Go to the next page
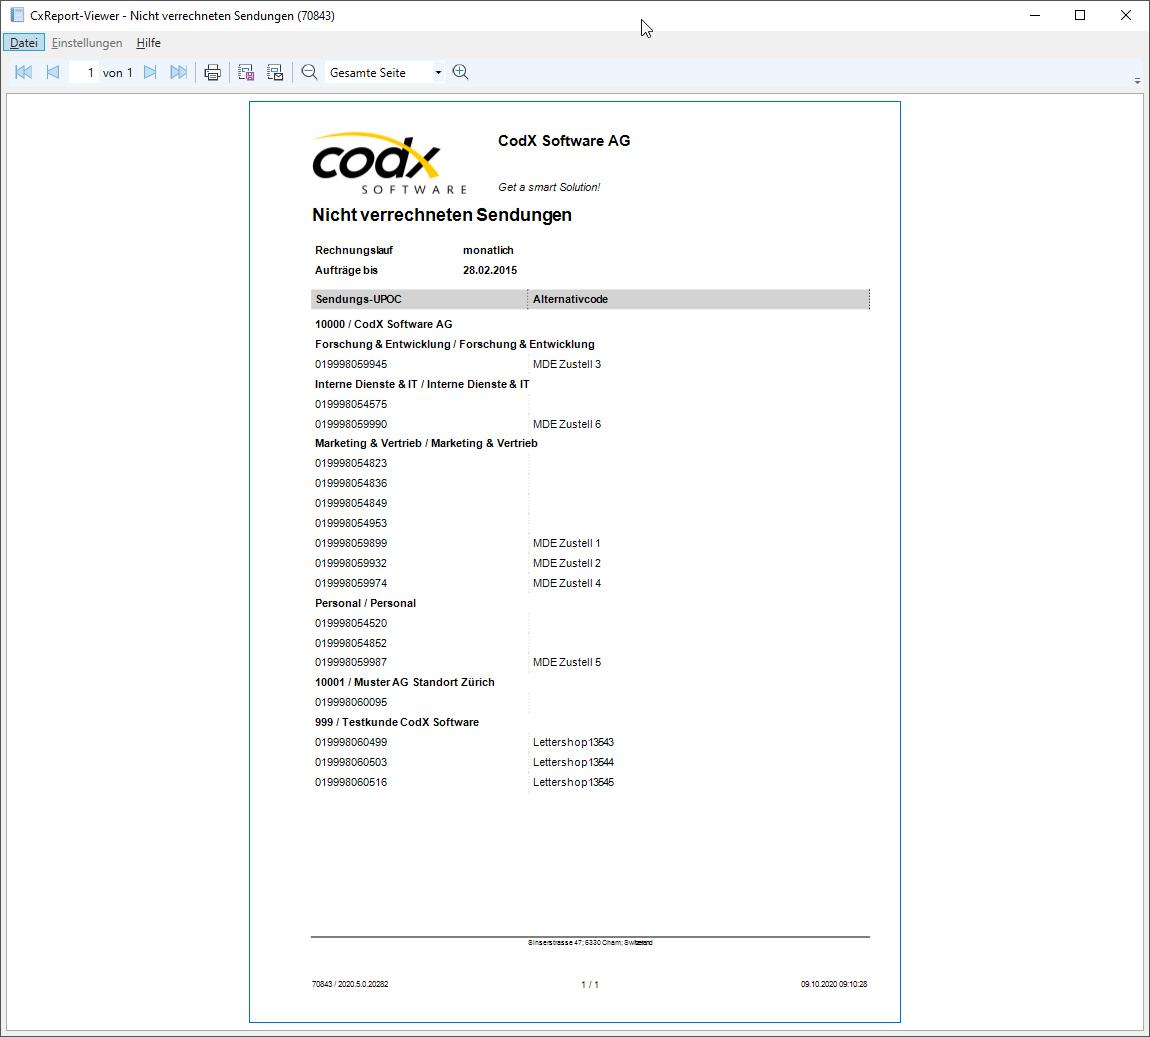The height and width of the screenshot is (1037, 1150). click(x=150, y=72)
